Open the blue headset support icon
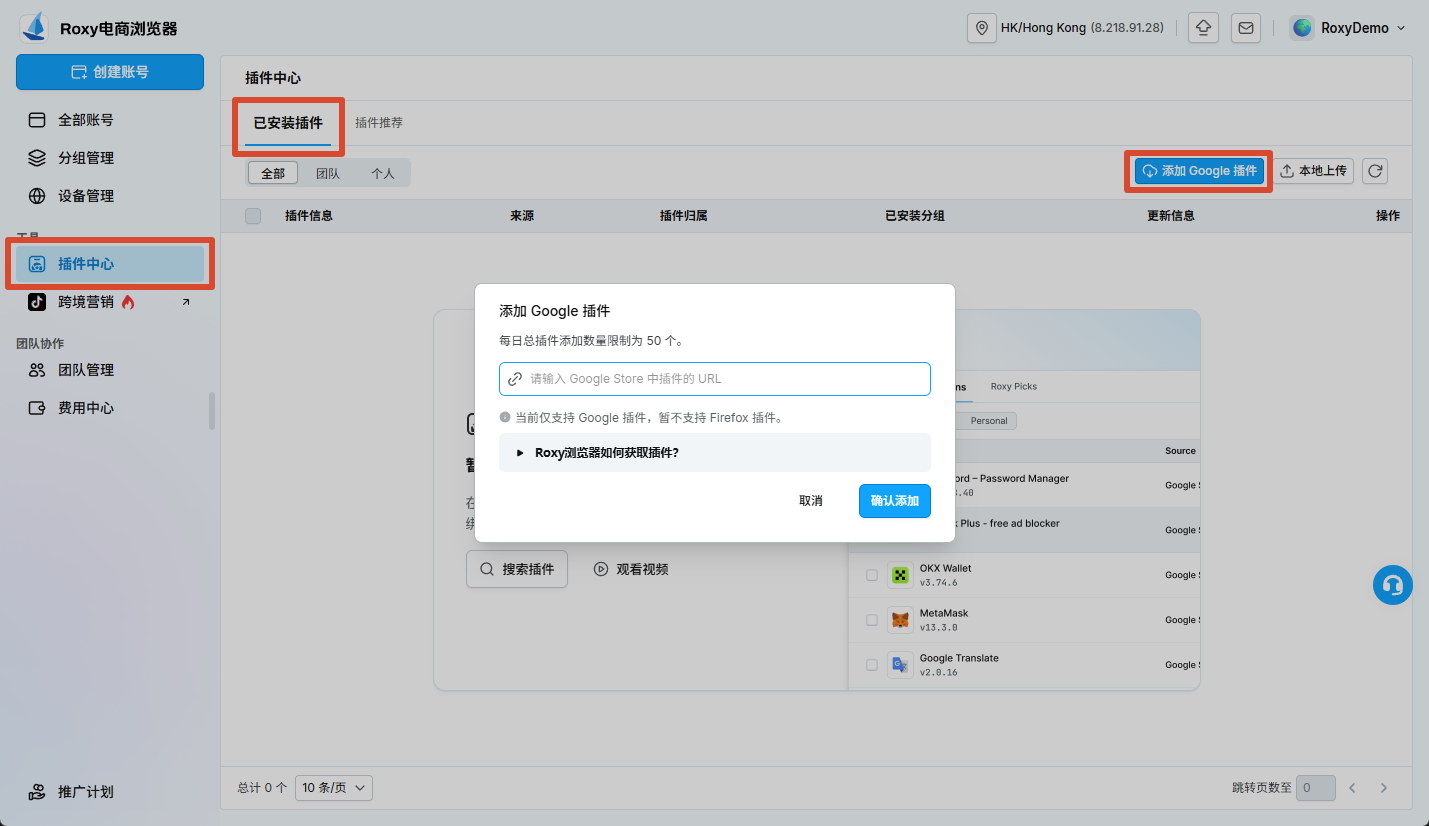The image size is (1429, 826). coord(1393,585)
